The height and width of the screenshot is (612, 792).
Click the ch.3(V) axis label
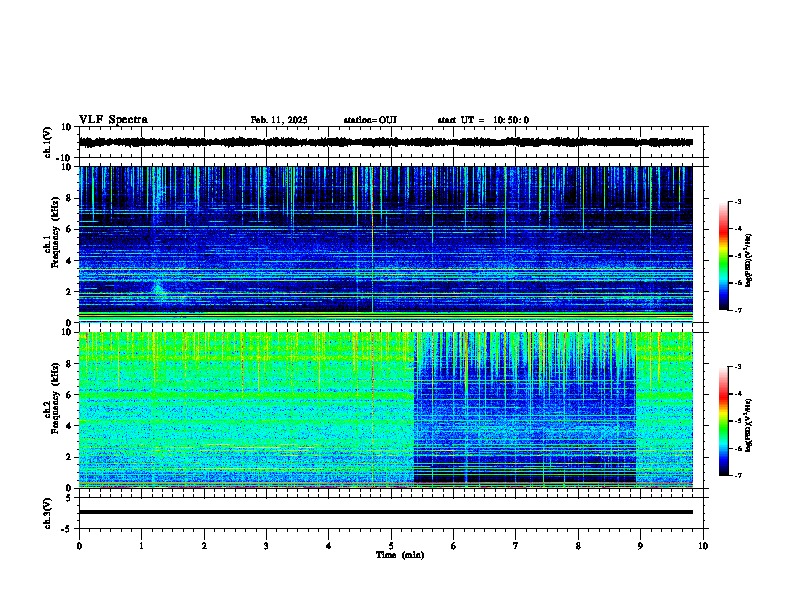(x=48, y=513)
